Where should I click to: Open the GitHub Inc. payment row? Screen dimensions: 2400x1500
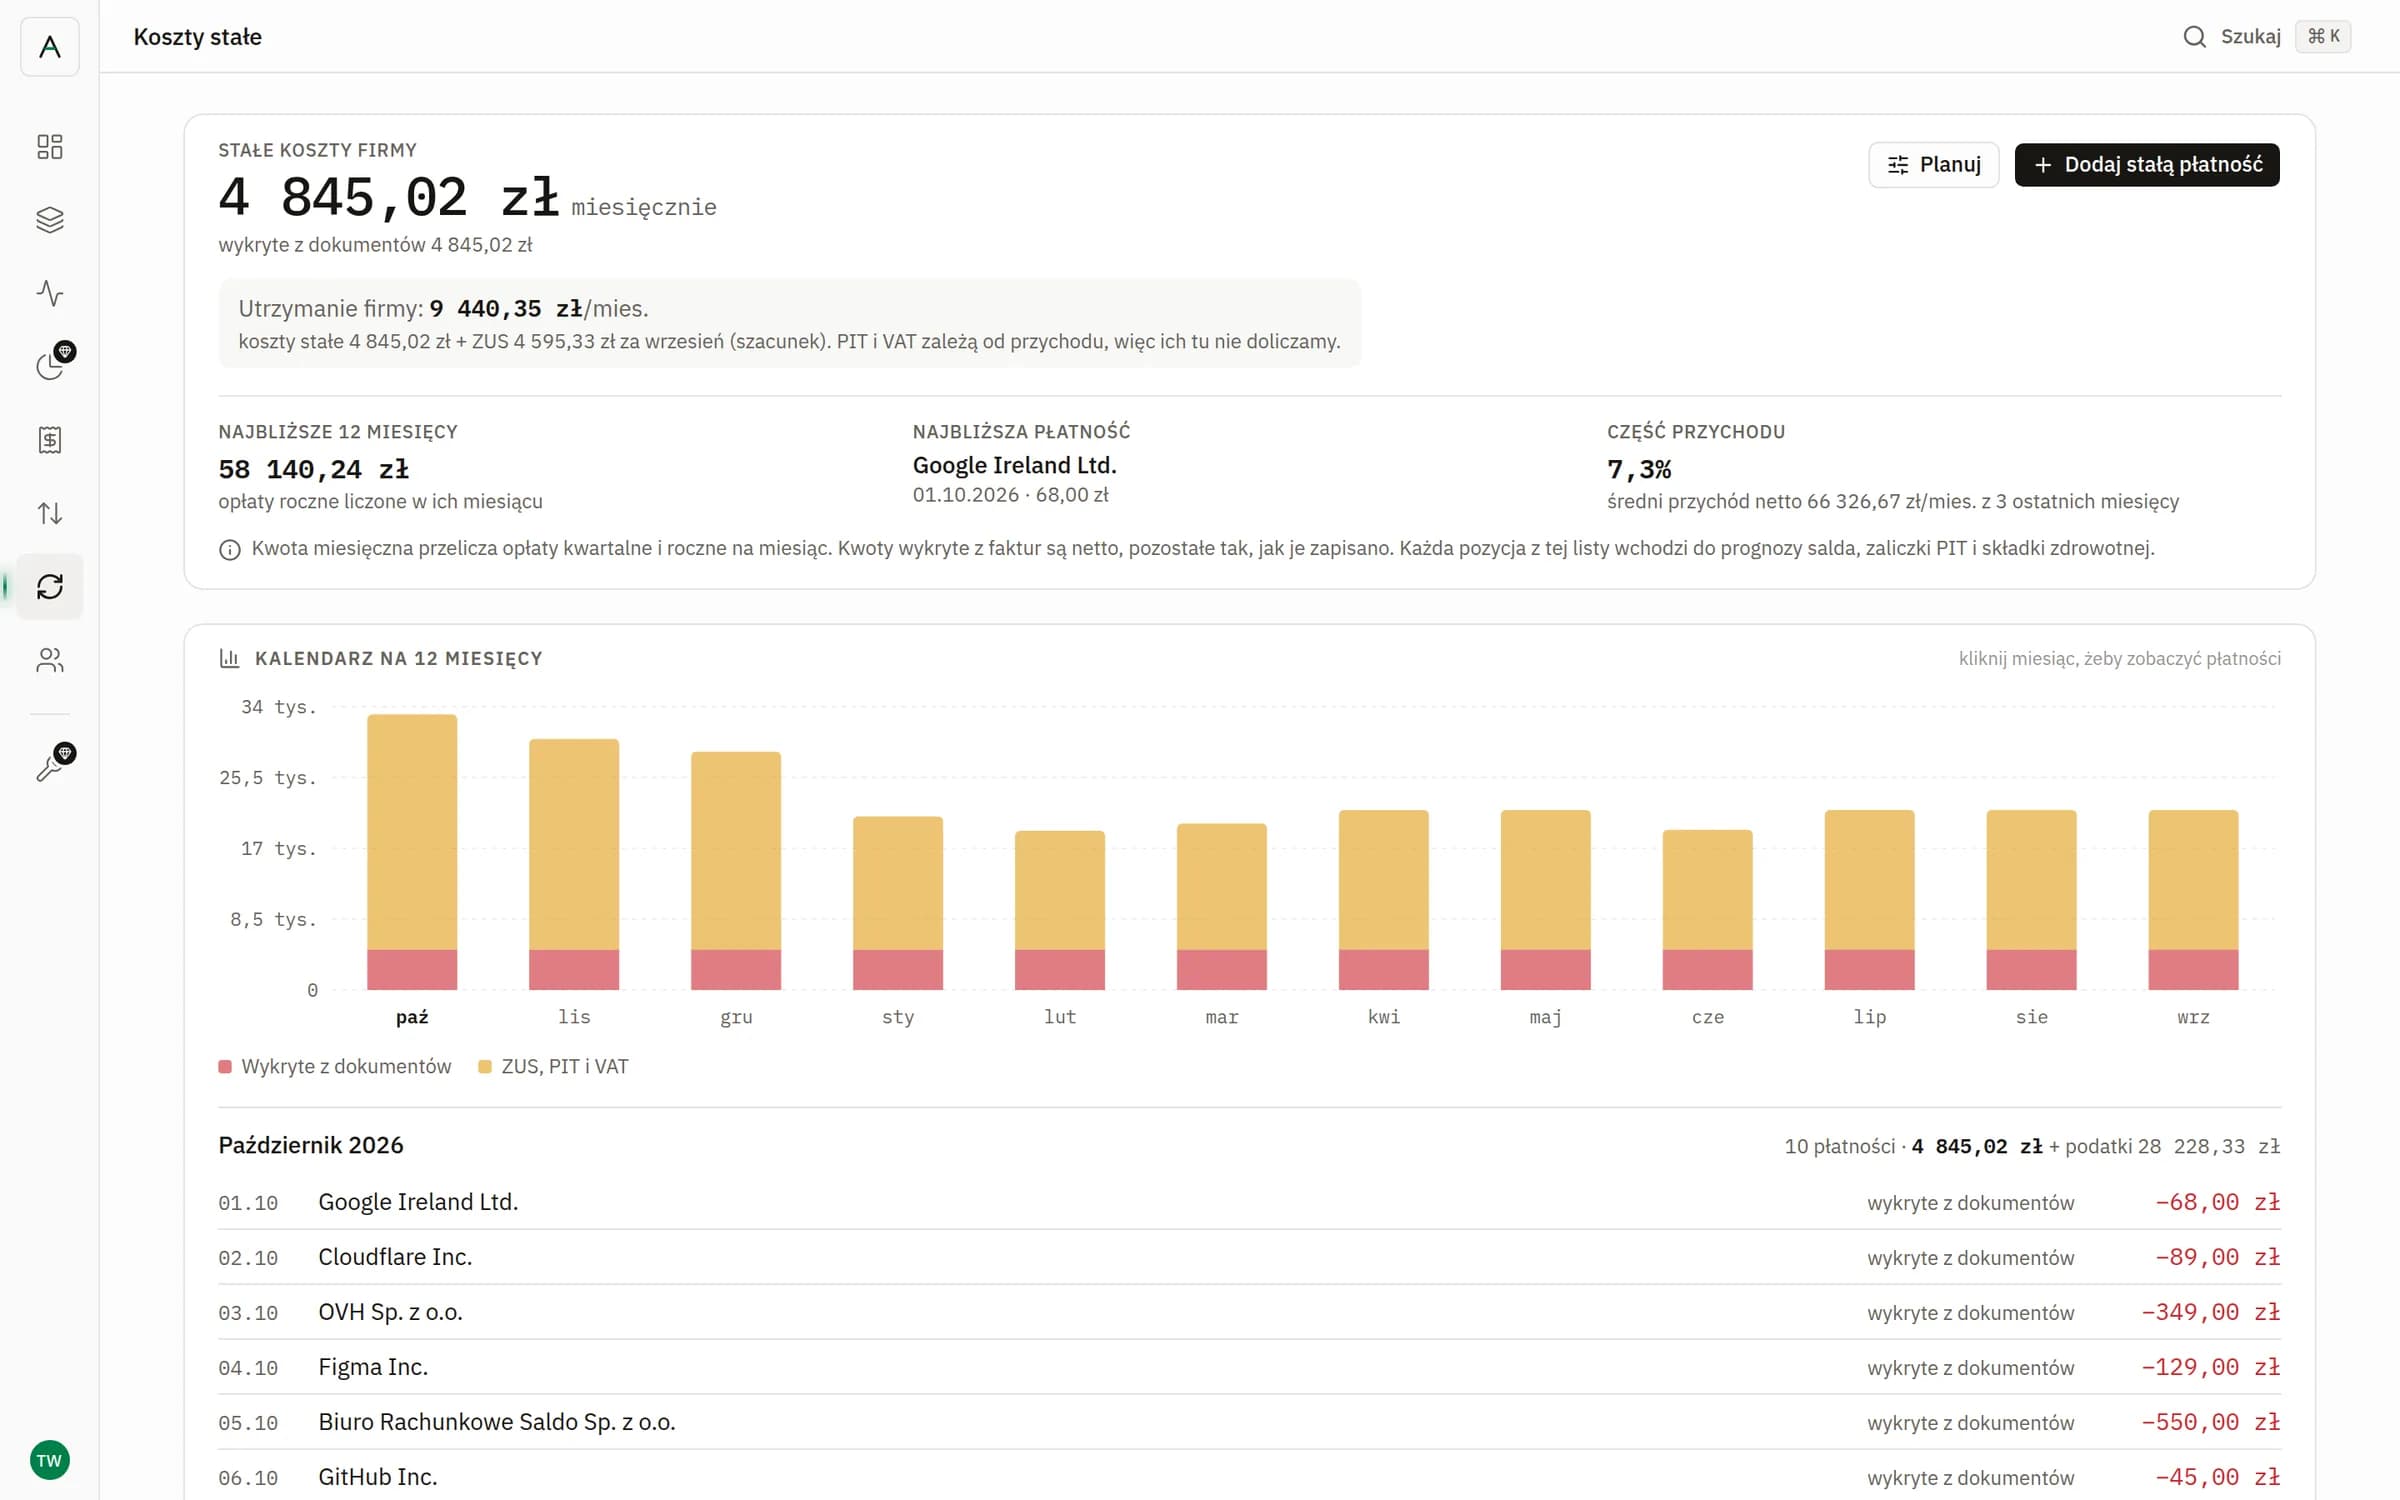(x=1249, y=1477)
